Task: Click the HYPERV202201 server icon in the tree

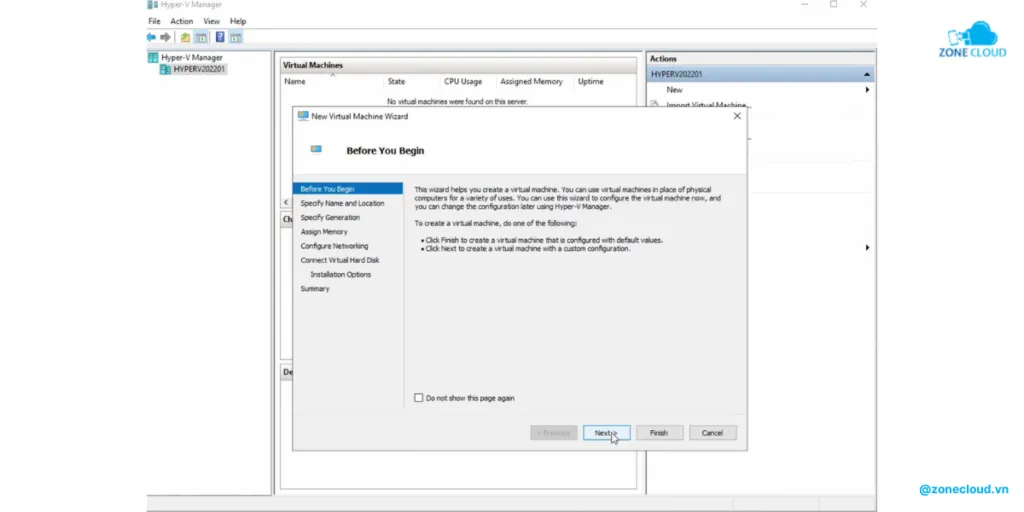Action: point(165,69)
